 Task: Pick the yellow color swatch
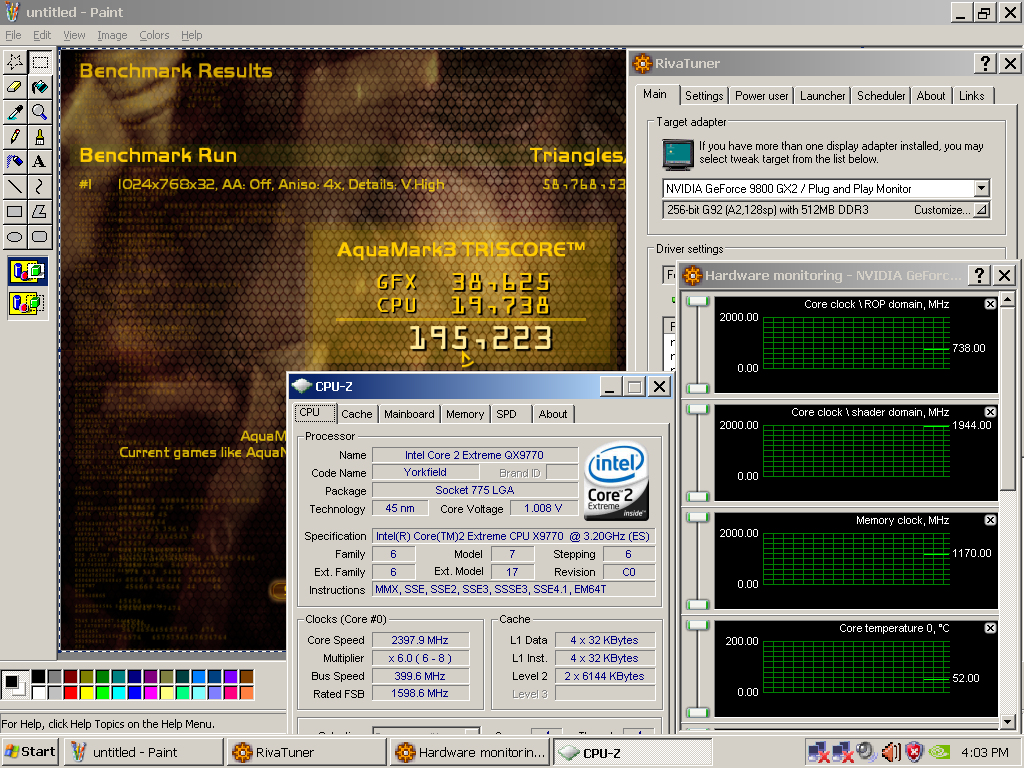(x=87, y=692)
